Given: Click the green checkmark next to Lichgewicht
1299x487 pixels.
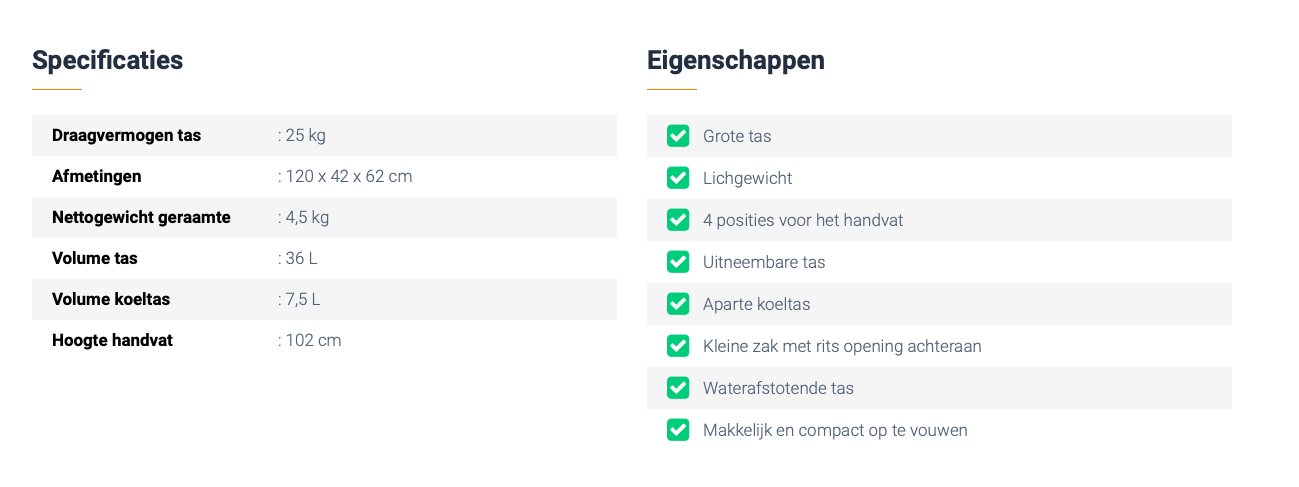Looking at the screenshot, I should click(678, 178).
